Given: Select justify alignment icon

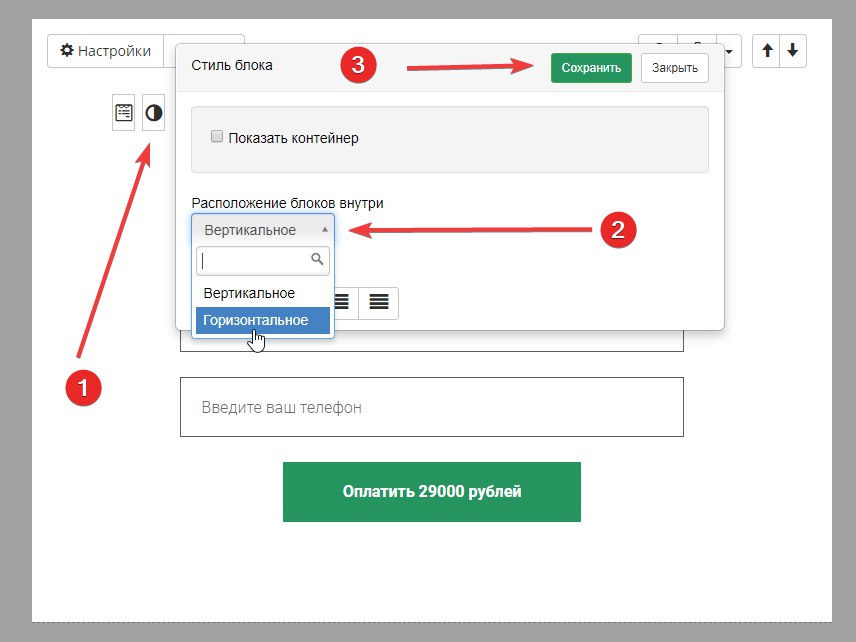Looking at the screenshot, I should [x=379, y=302].
